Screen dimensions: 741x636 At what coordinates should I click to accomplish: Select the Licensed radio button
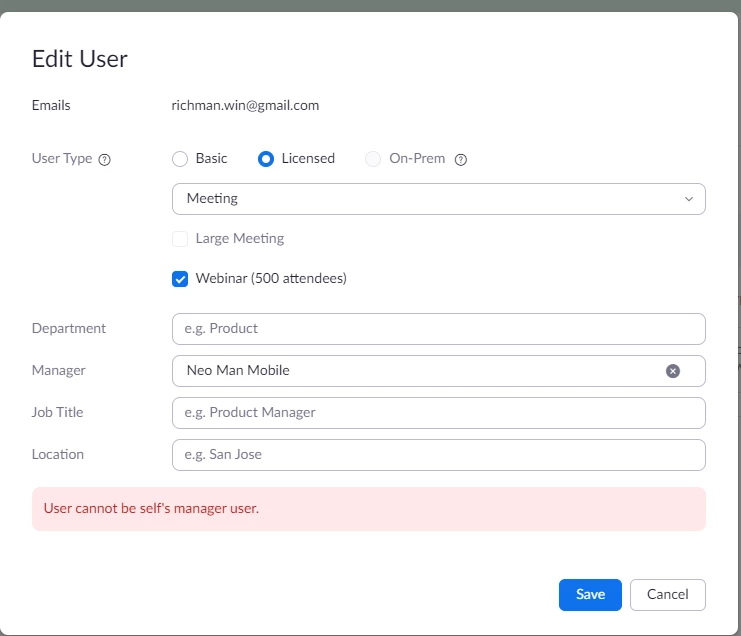[266, 159]
